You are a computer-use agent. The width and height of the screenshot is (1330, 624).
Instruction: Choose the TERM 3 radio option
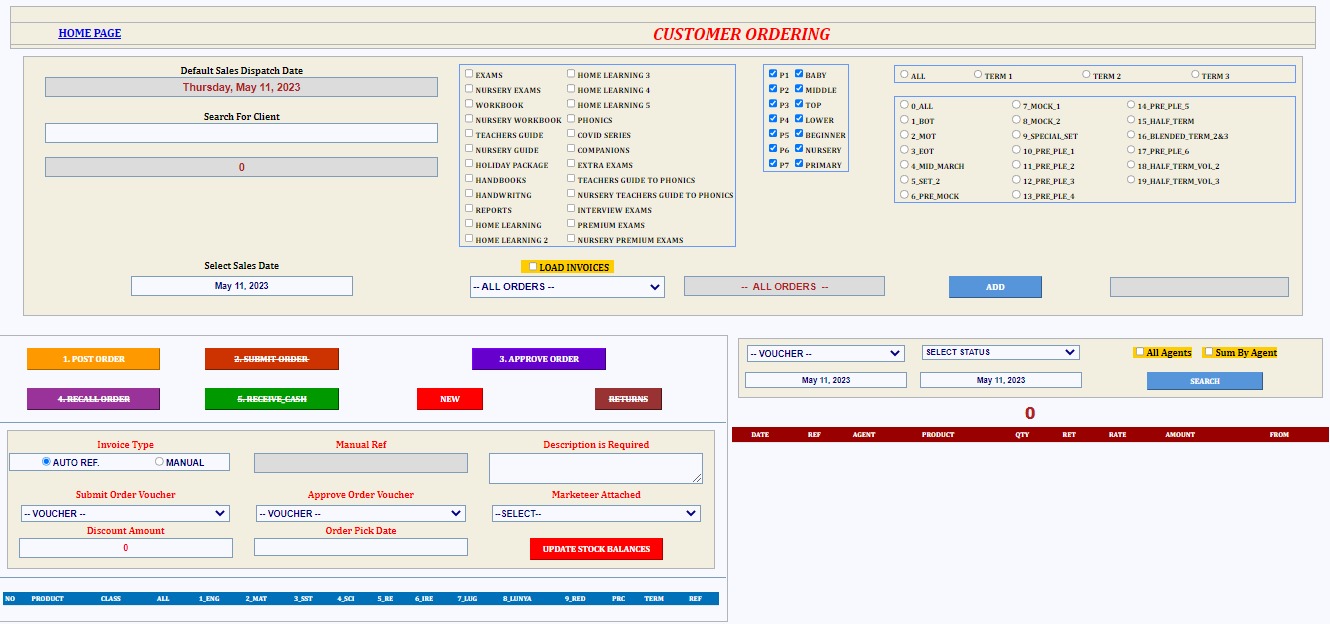click(x=1196, y=74)
